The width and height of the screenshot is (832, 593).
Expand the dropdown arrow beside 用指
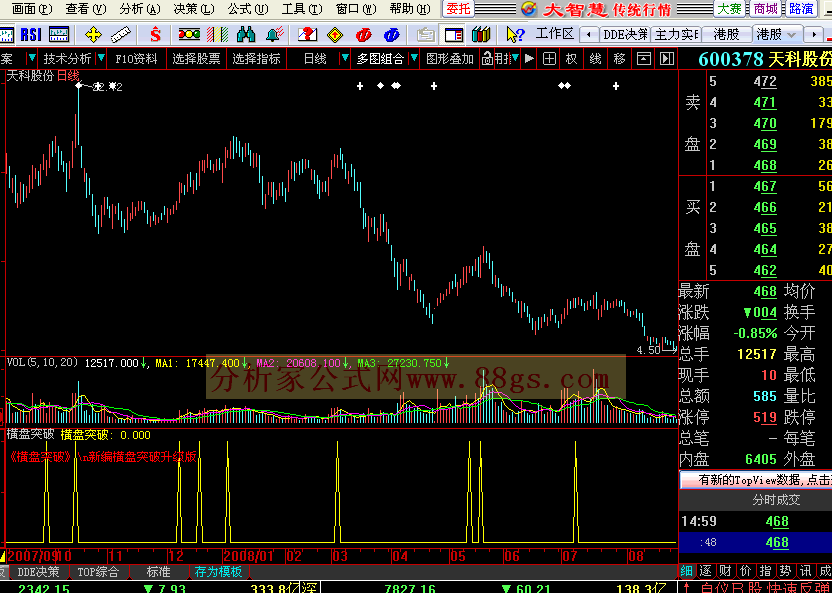pos(515,58)
